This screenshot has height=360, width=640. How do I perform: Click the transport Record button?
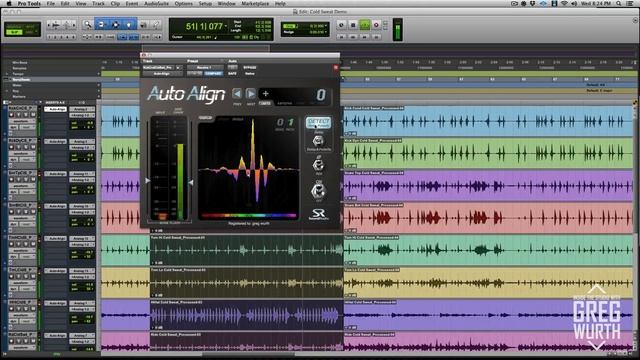coord(376,25)
